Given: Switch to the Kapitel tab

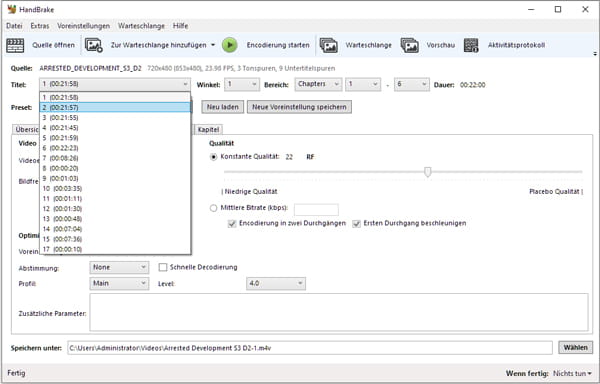Looking at the screenshot, I should click(x=208, y=129).
